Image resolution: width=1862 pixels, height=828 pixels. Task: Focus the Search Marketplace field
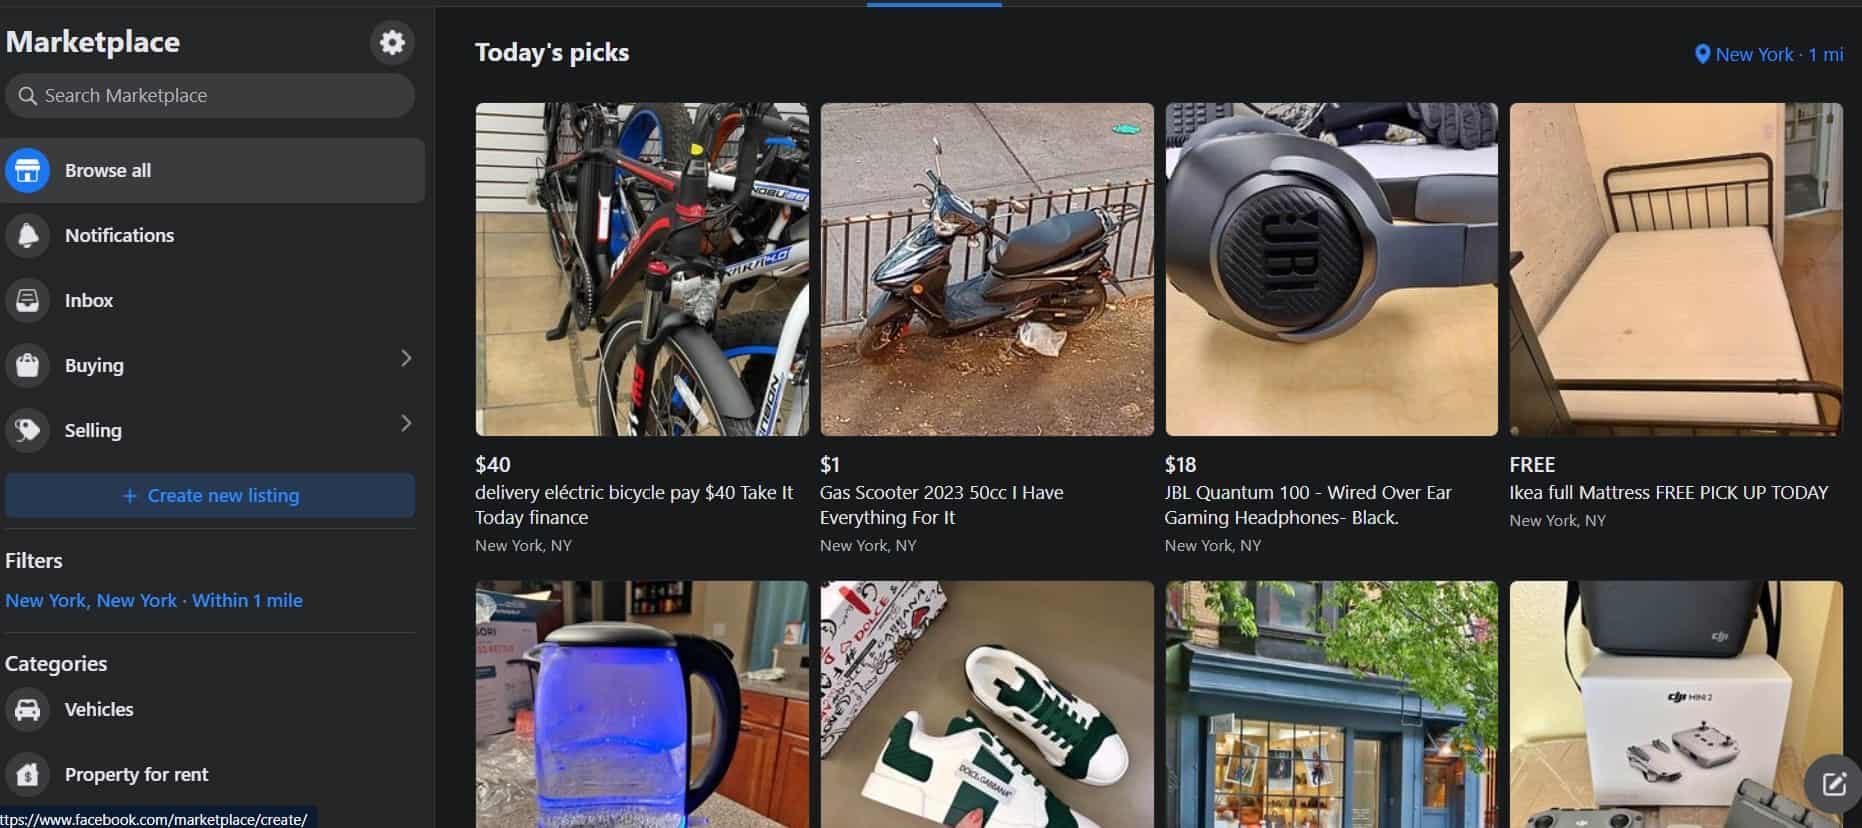click(210, 96)
